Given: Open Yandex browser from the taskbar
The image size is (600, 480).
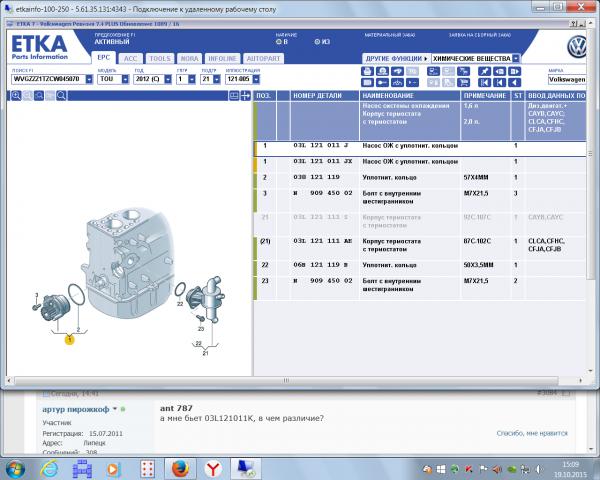Looking at the screenshot, I should point(214,469).
